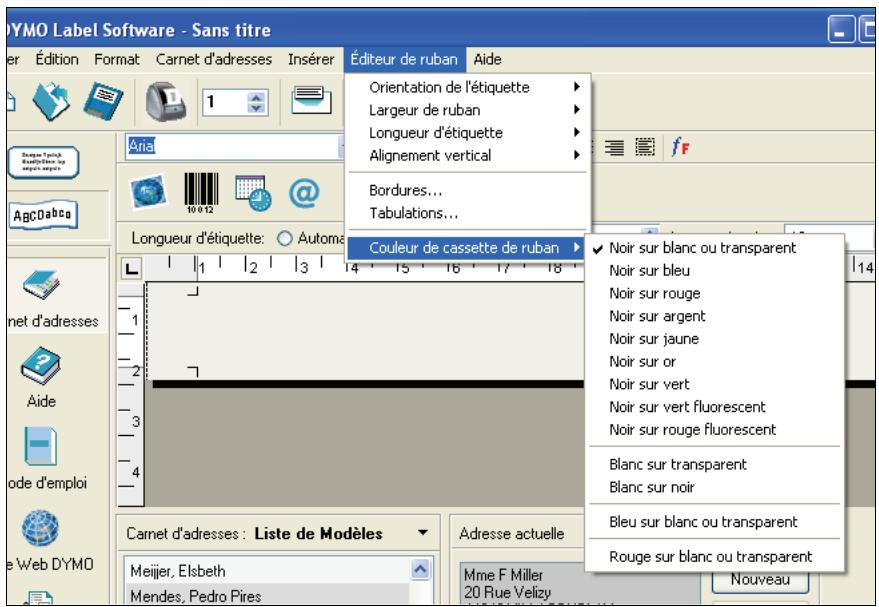Select Noir sur vert fluorescent option
This screenshot has height=607, width=879.
(x=714, y=407)
